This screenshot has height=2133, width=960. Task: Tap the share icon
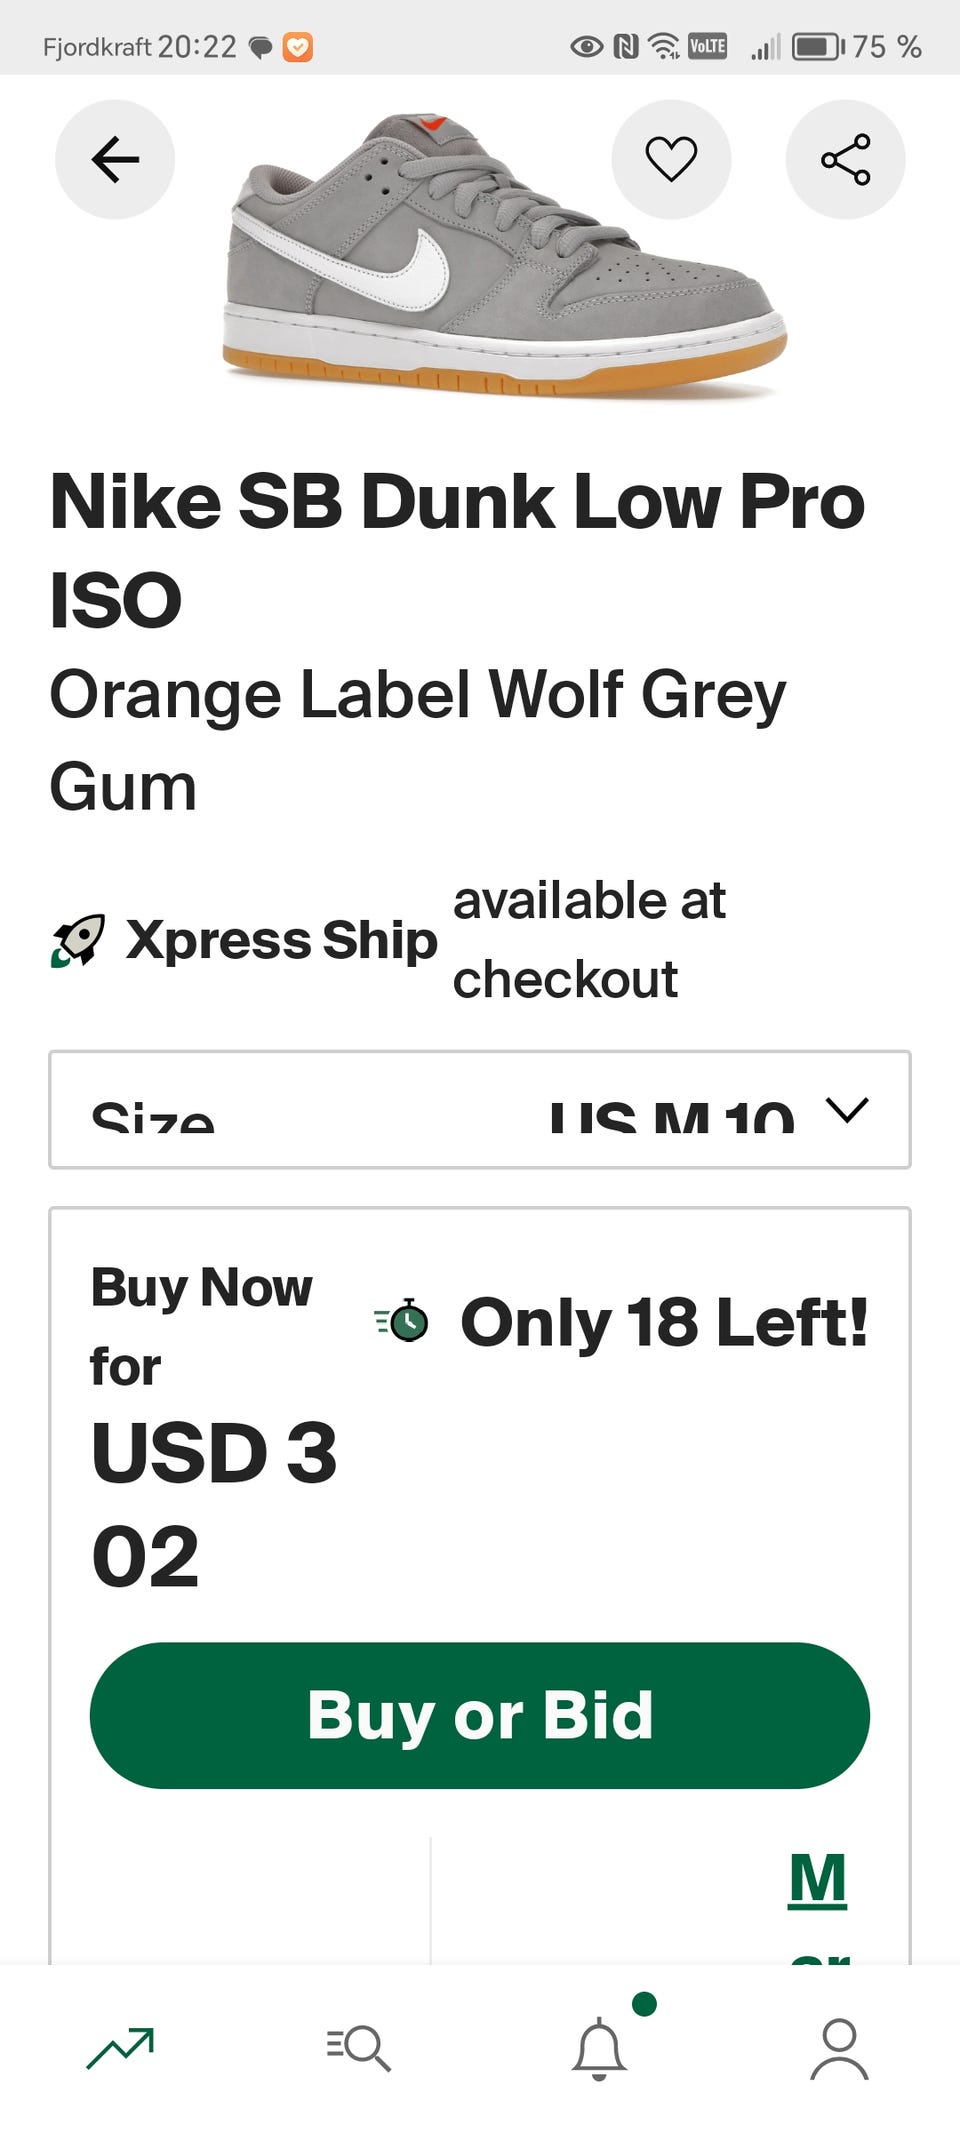tap(845, 159)
